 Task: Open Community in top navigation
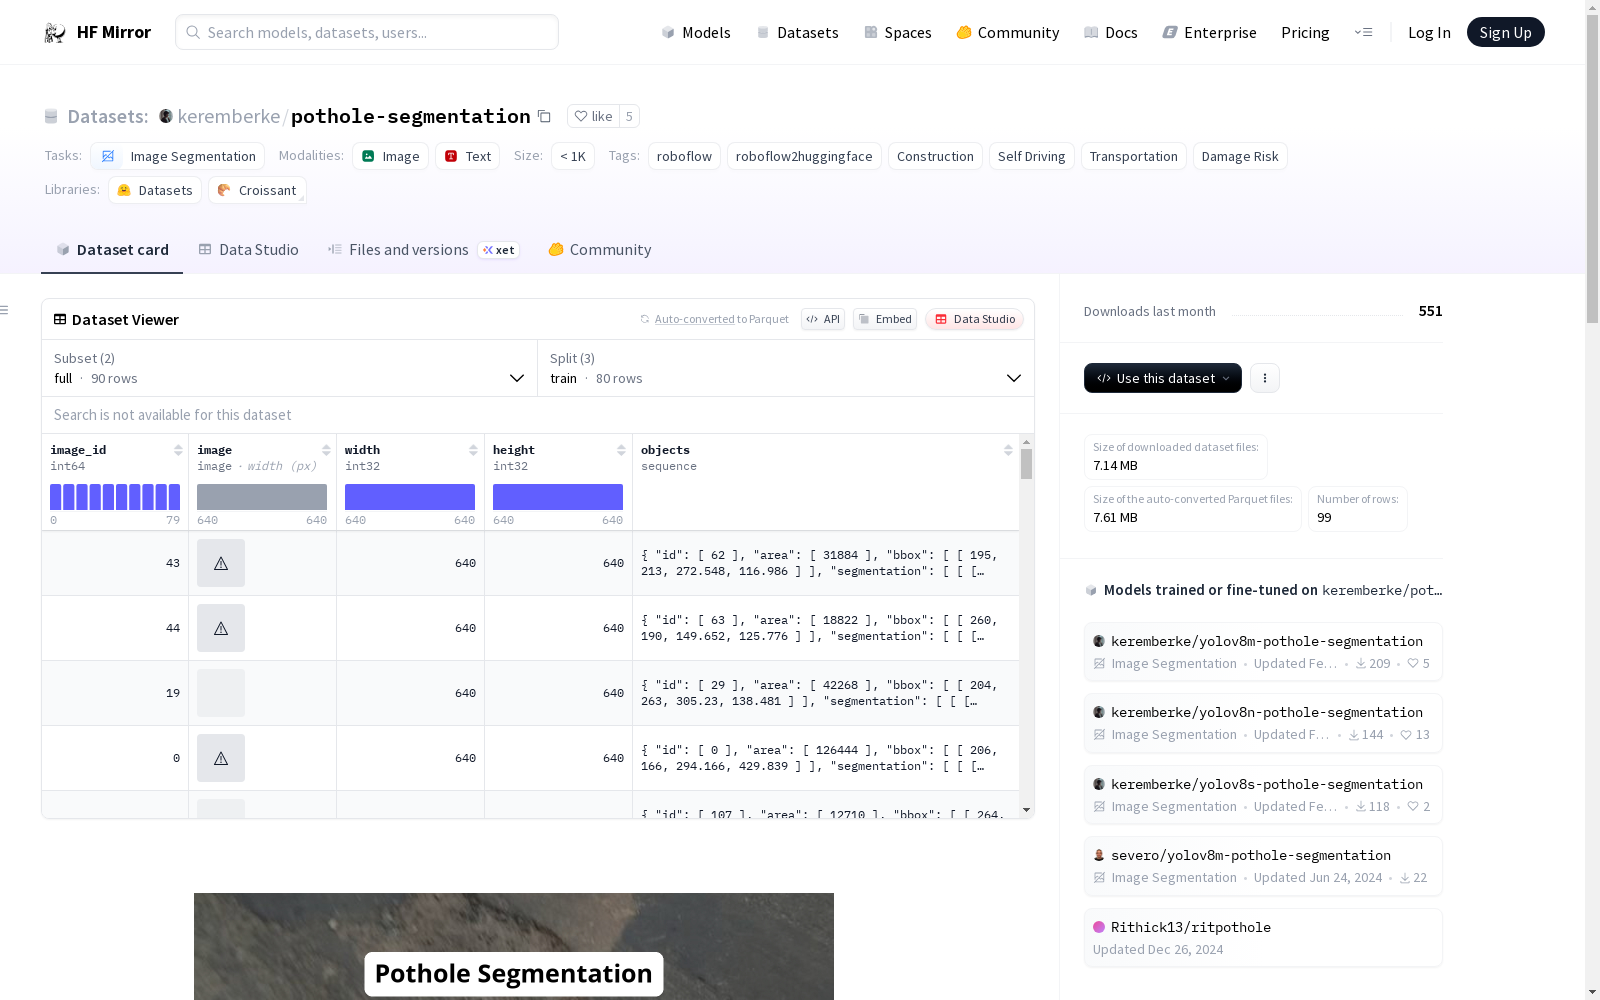coord(1008,32)
